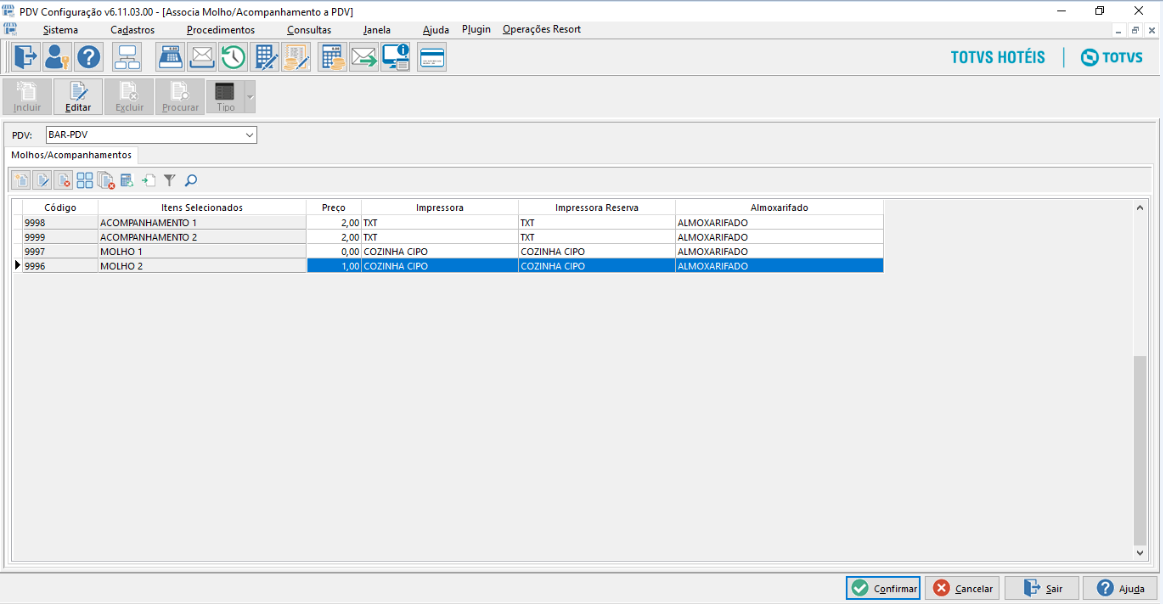Click the Impressora column header
Screen dimensions: 1163x604
tap(440, 208)
